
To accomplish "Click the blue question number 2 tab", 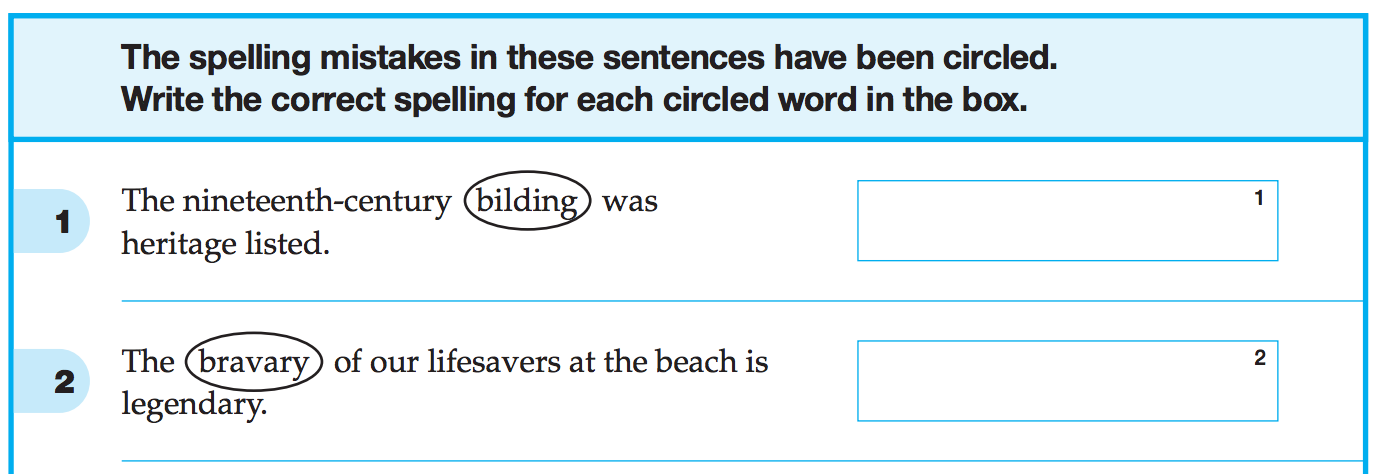I will tap(62, 381).
